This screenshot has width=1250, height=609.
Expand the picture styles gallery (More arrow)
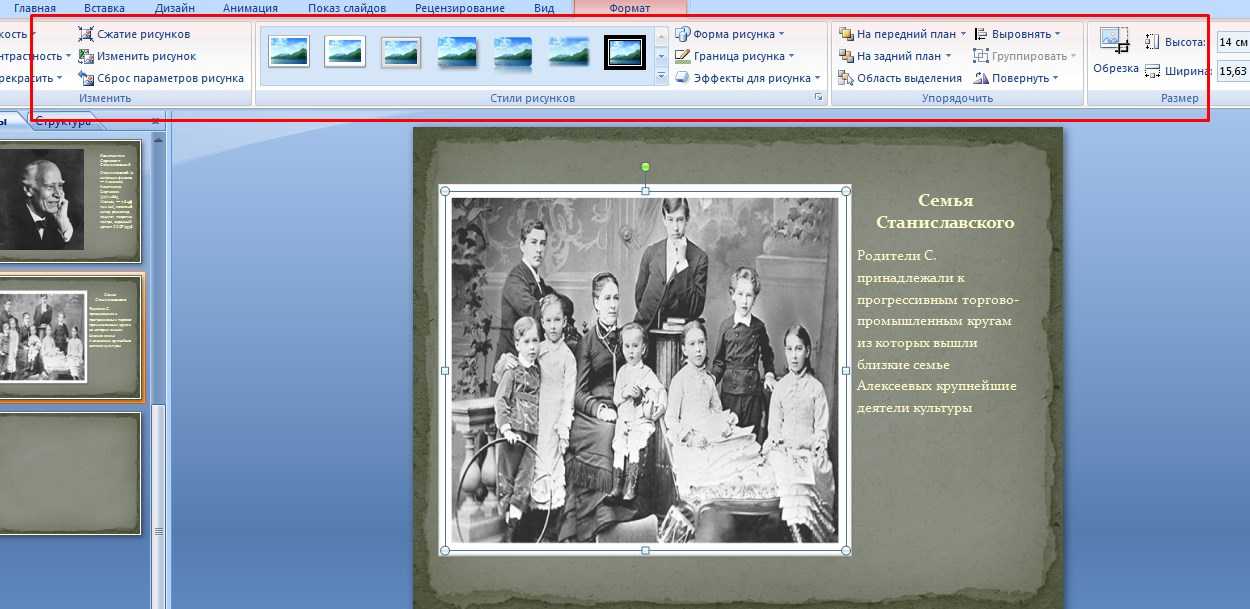coord(661,77)
